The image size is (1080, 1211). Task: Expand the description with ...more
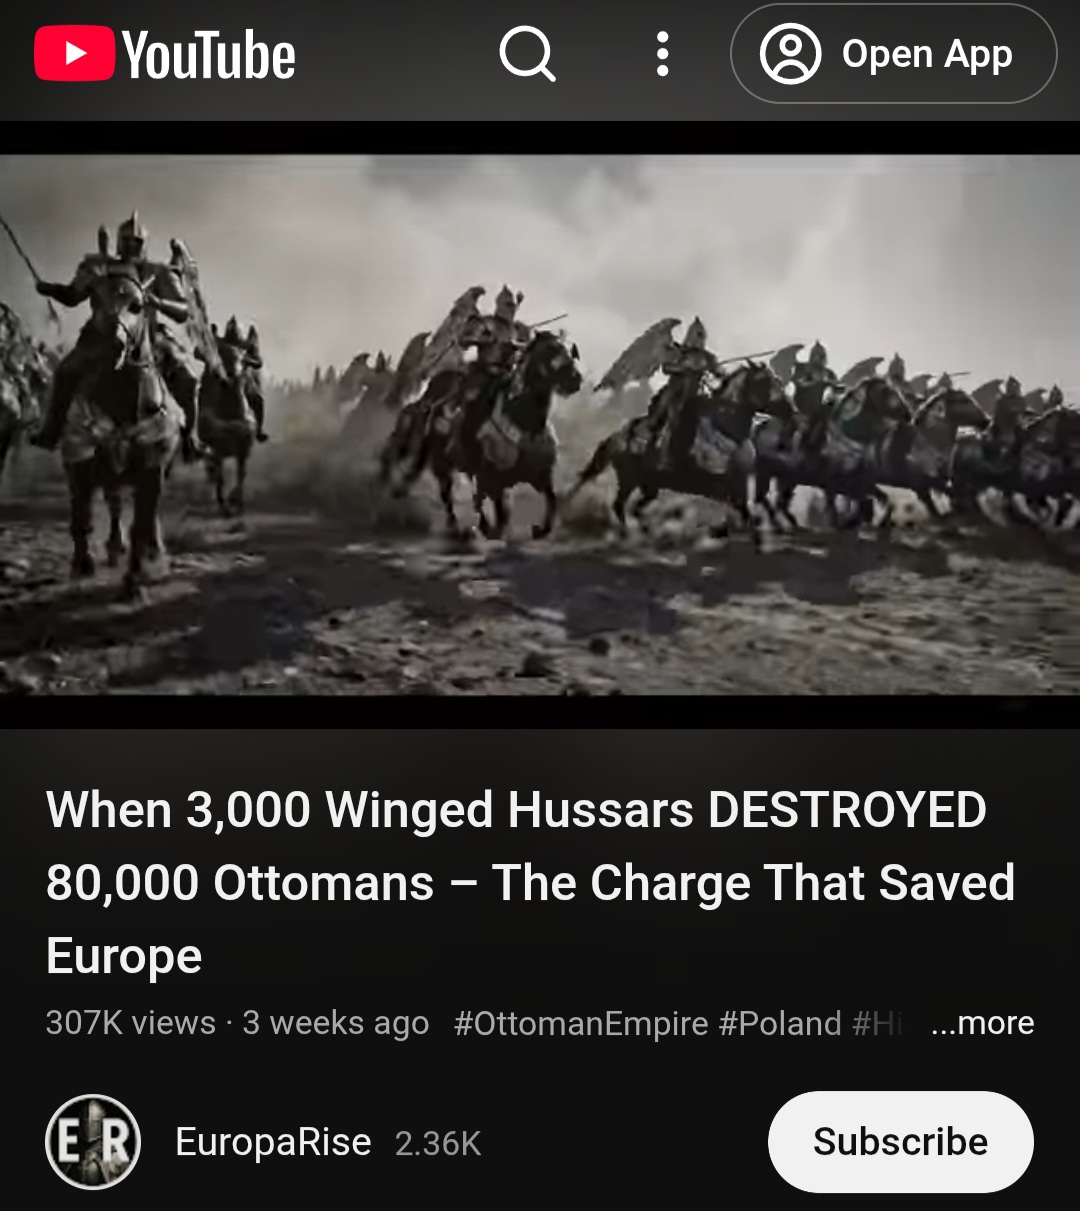point(982,1023)
